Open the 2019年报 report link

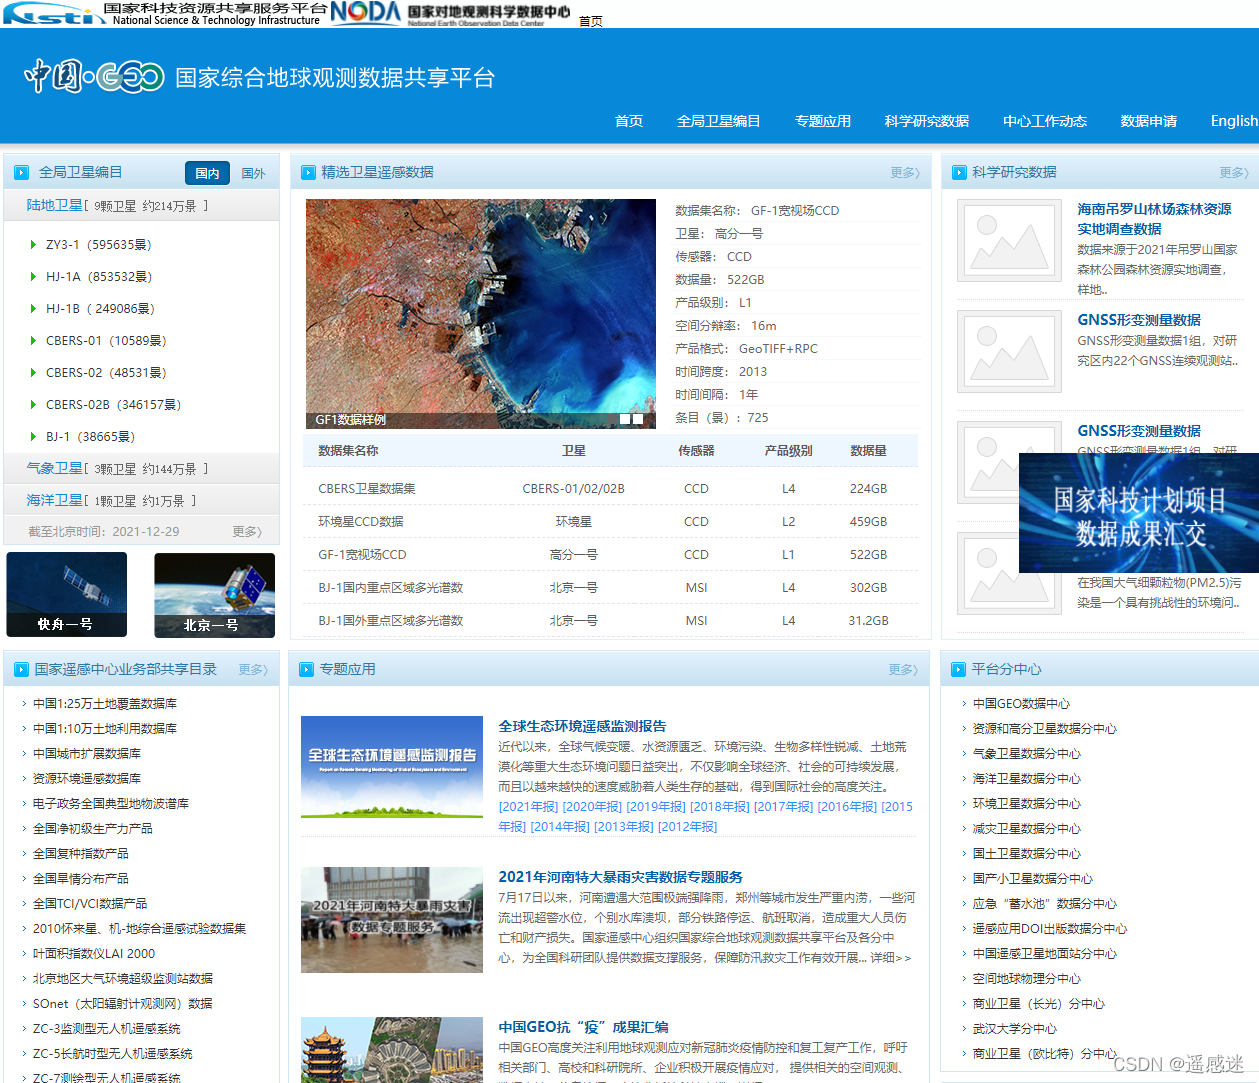tap(656, 807)
